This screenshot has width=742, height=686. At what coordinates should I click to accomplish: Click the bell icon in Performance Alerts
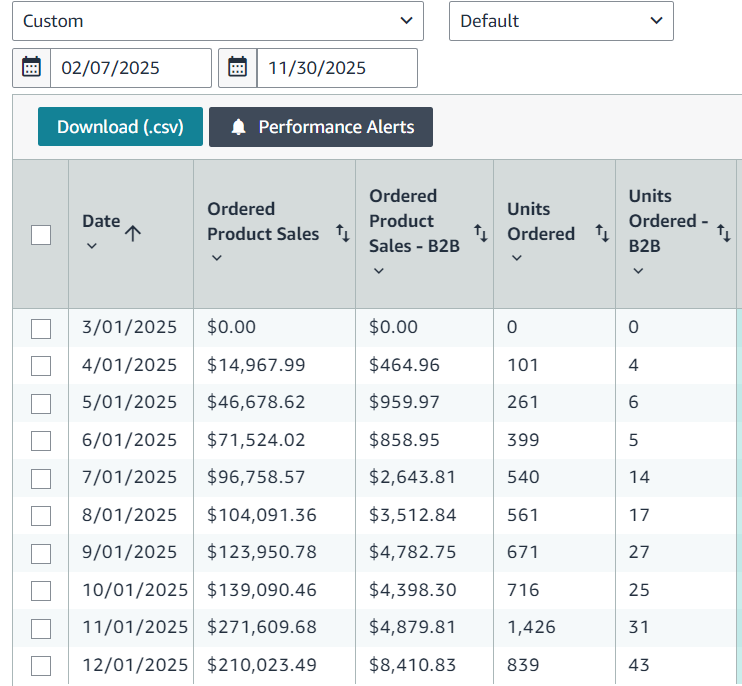click(238, 127)
